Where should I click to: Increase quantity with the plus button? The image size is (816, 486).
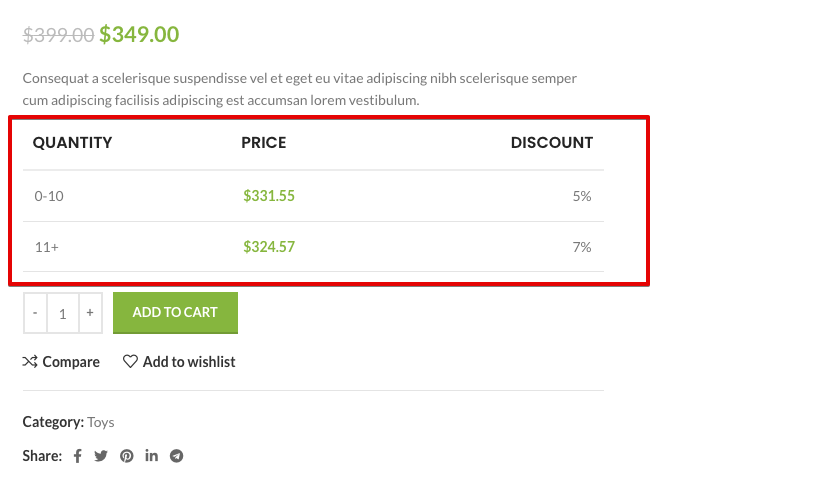point(90,313)
